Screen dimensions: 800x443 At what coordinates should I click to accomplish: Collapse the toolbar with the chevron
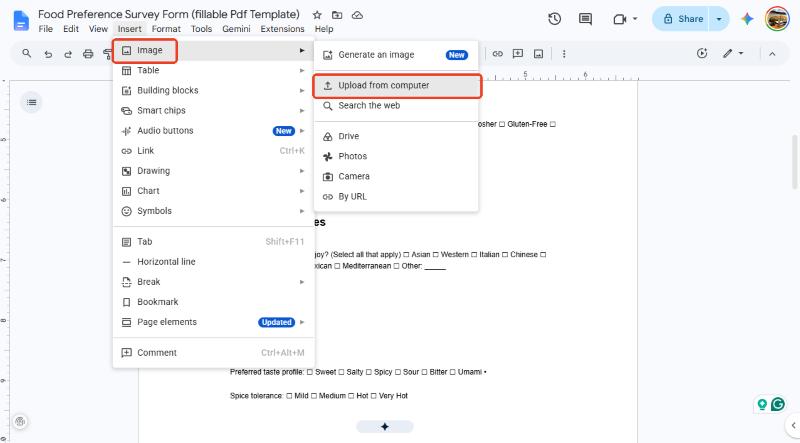click(x=772, y=54)
